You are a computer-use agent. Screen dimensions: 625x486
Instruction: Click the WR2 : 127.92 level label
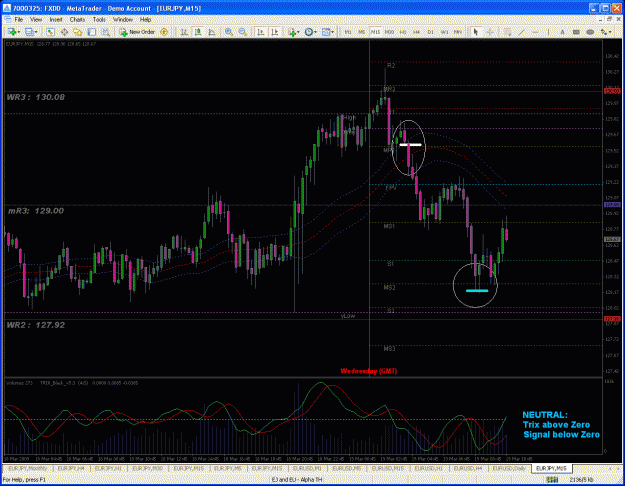[x=36, y=325]
